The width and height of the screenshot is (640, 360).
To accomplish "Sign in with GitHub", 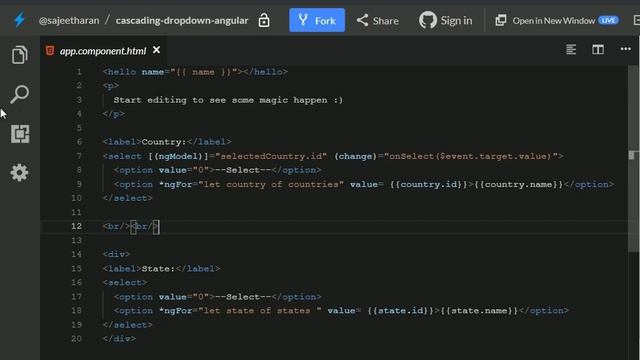I will click(x=446, y=20).
